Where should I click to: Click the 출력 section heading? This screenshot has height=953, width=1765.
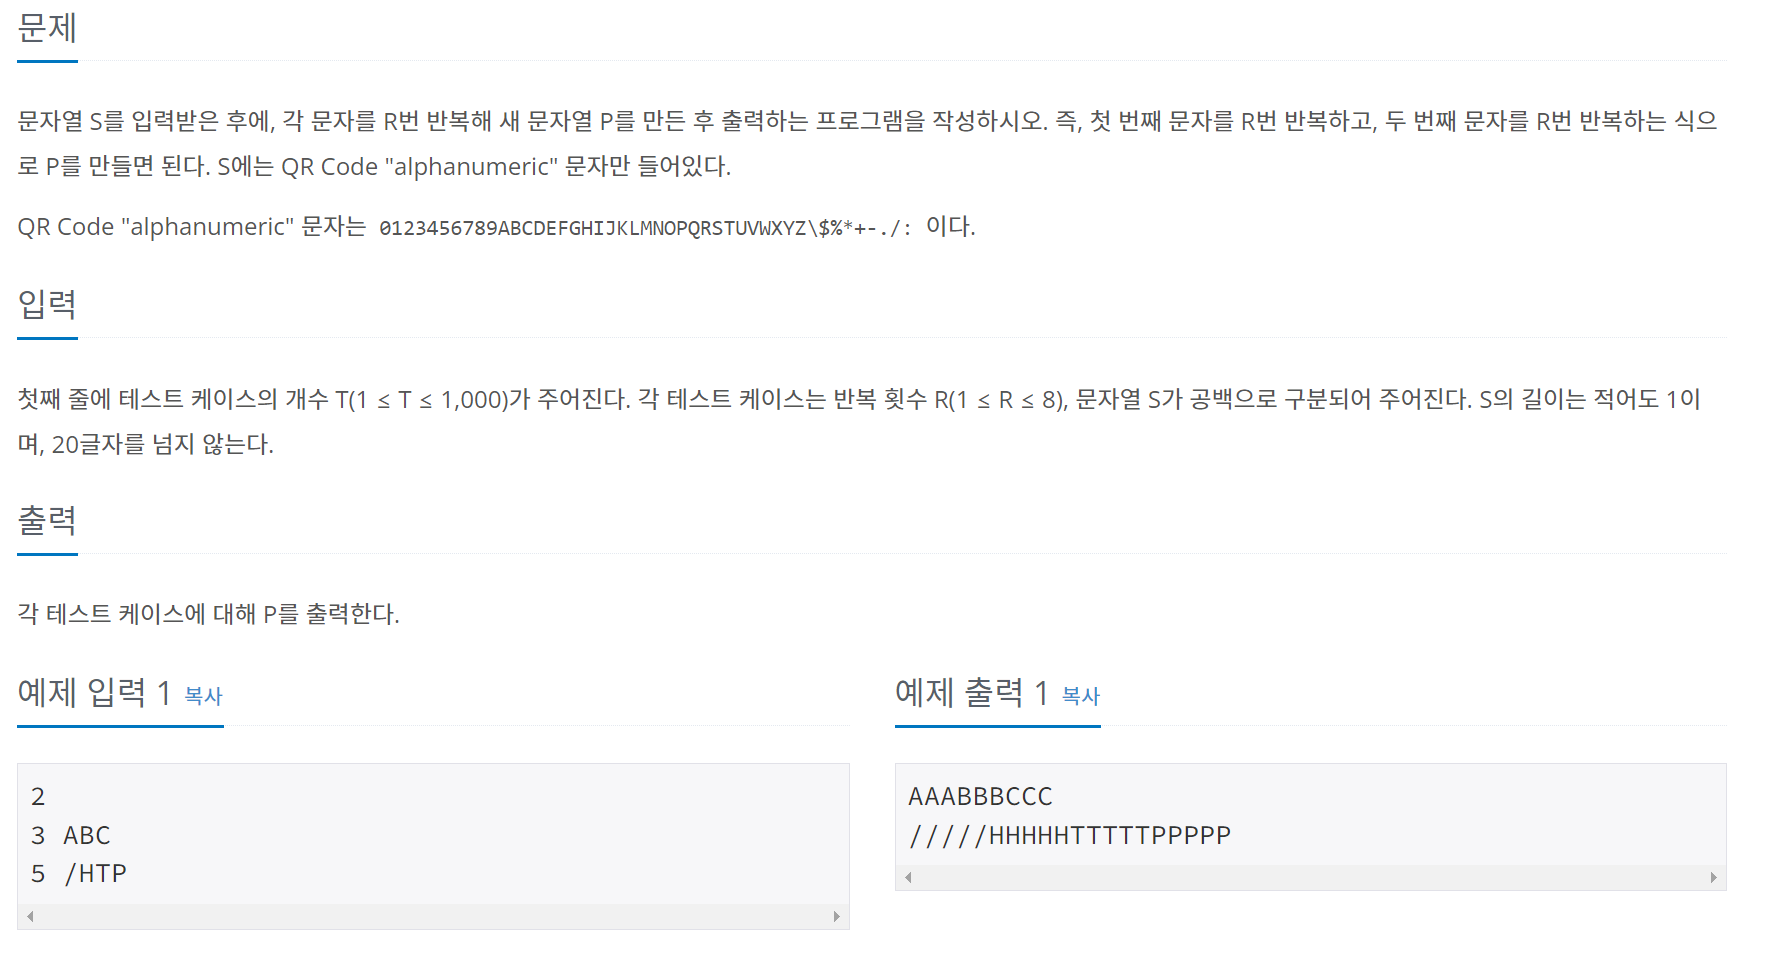(47, 519)
